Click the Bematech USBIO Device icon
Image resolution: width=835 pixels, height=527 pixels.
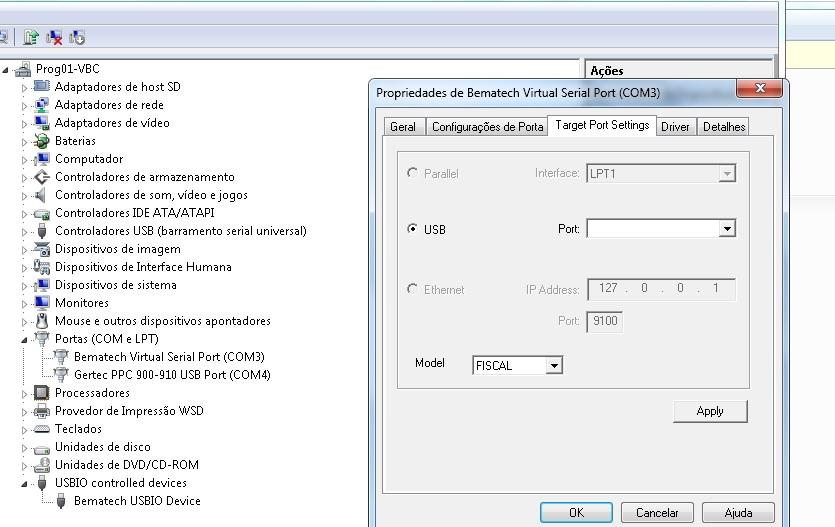pyautogui.click(x=61, y=501)
